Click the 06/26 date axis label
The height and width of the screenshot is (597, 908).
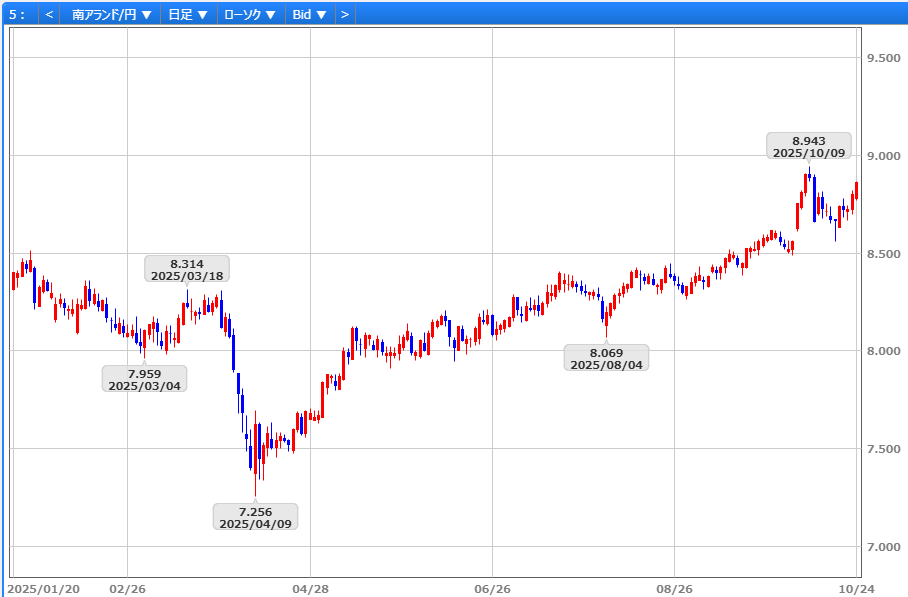point(492,589)
